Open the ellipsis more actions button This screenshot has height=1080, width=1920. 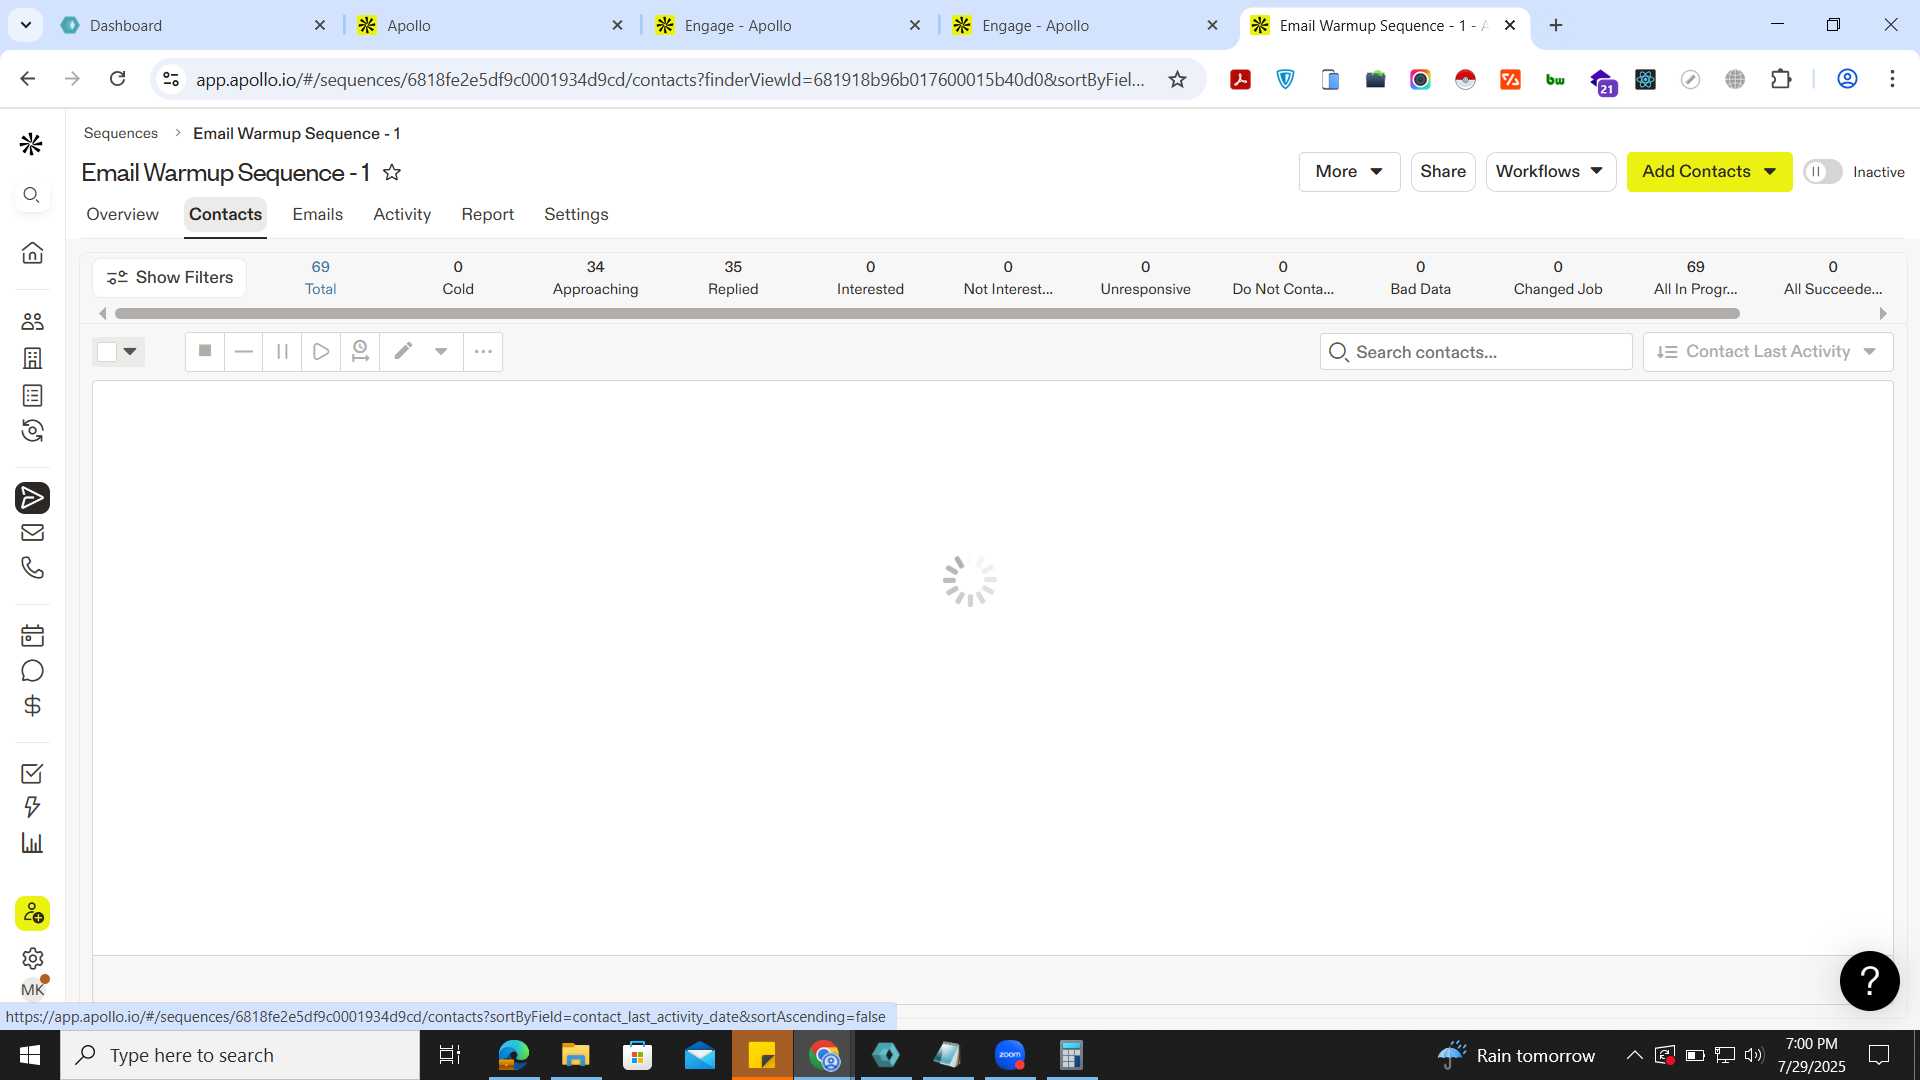coord(483,351)
